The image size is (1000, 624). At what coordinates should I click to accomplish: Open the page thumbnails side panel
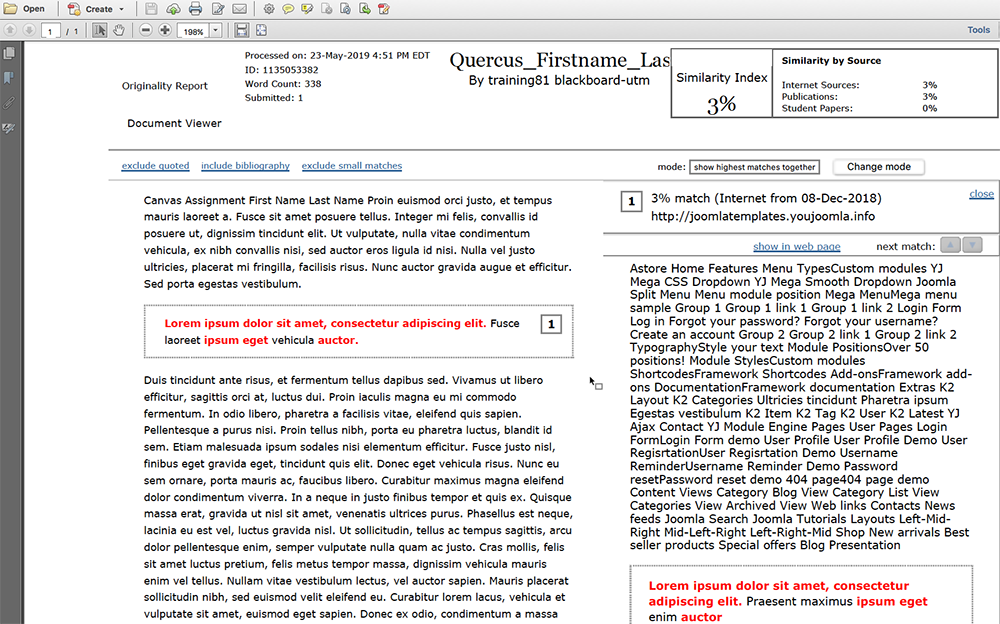pos(10,53)
